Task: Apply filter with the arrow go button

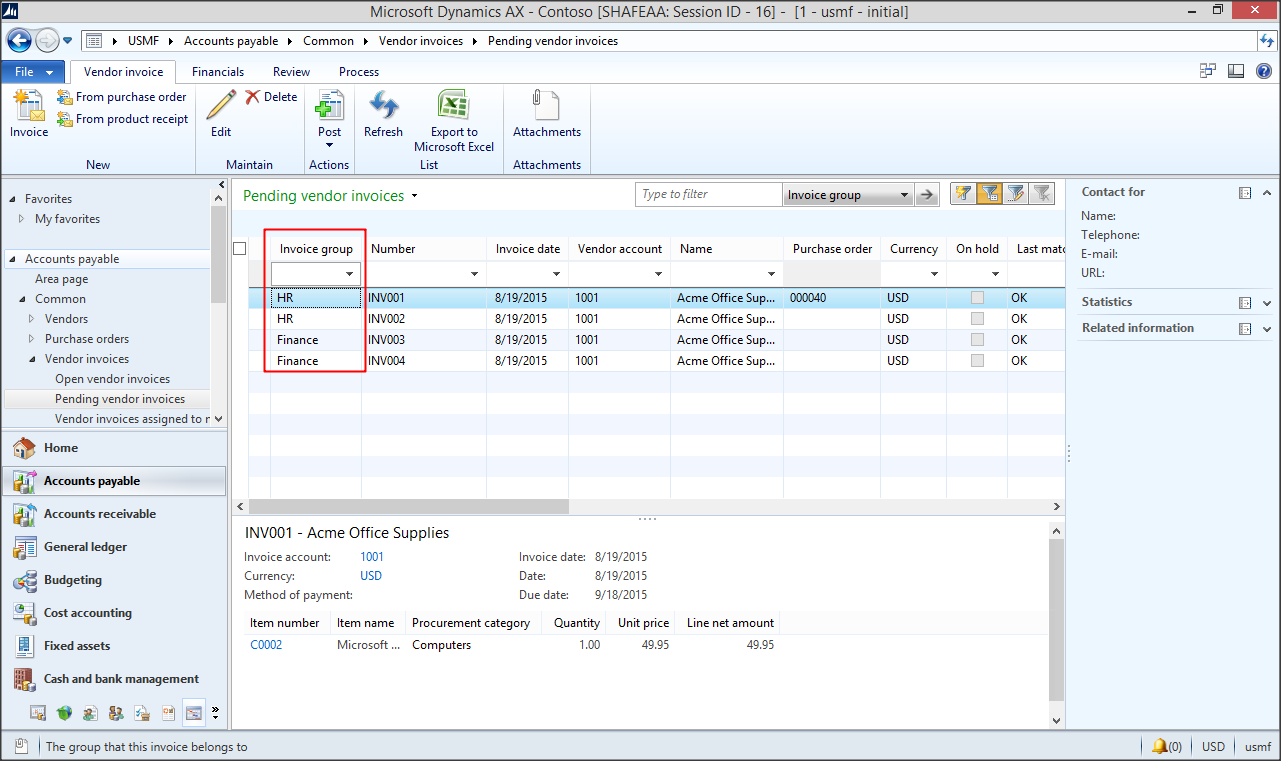Action: coord(928,195)
